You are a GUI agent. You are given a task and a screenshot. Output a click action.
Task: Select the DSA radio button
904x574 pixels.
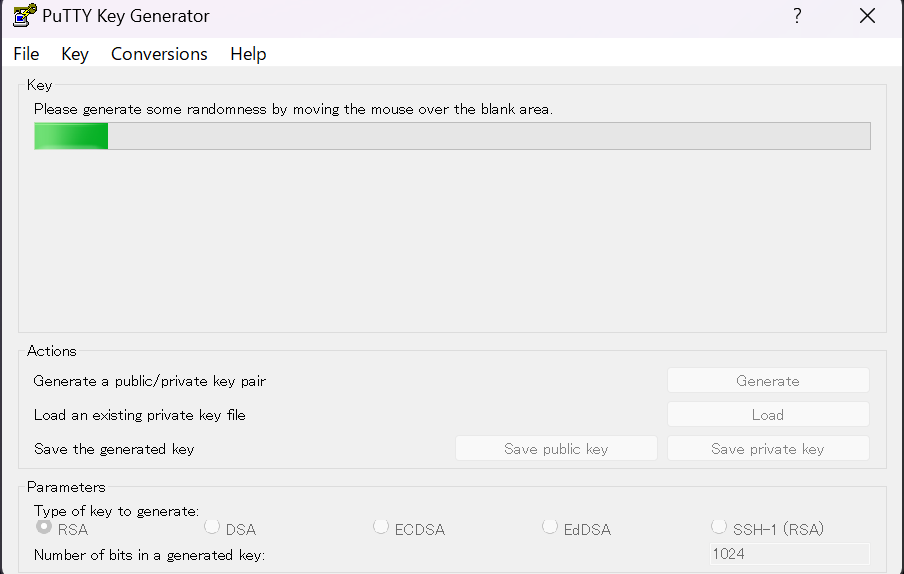point(212,526)
